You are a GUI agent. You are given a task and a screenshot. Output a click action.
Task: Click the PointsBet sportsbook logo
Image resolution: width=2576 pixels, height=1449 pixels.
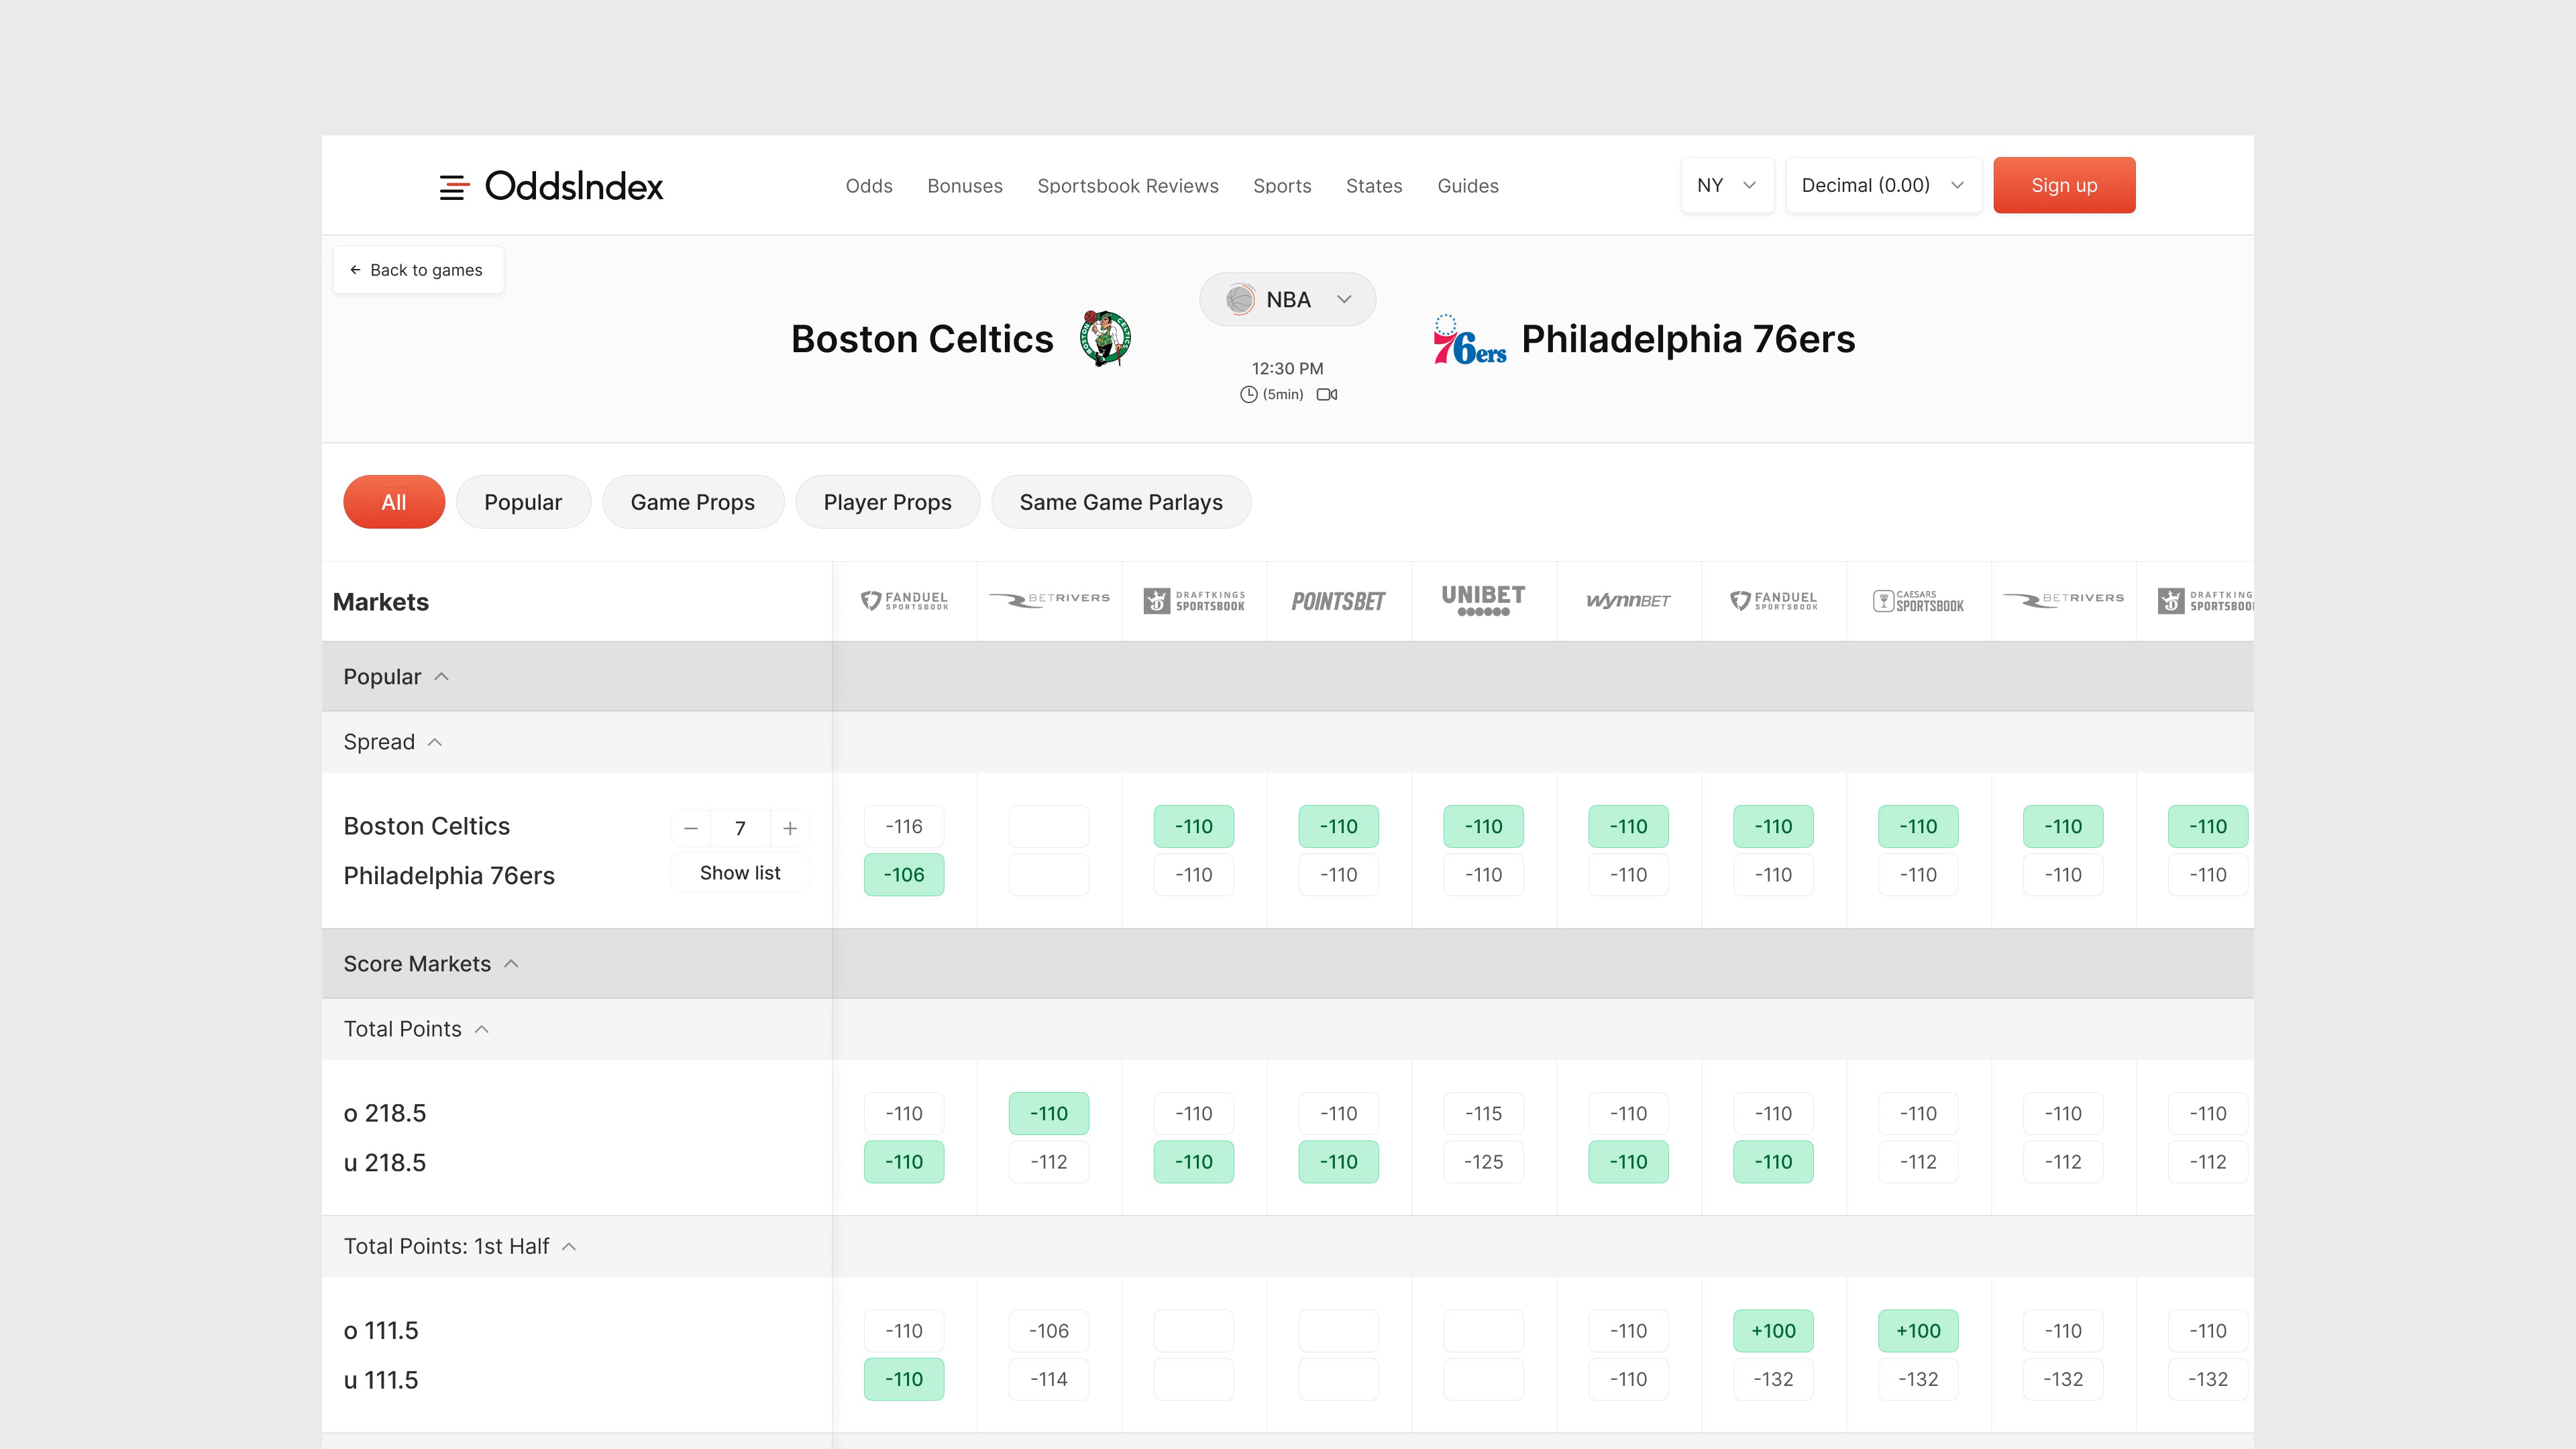(1338, 601)
